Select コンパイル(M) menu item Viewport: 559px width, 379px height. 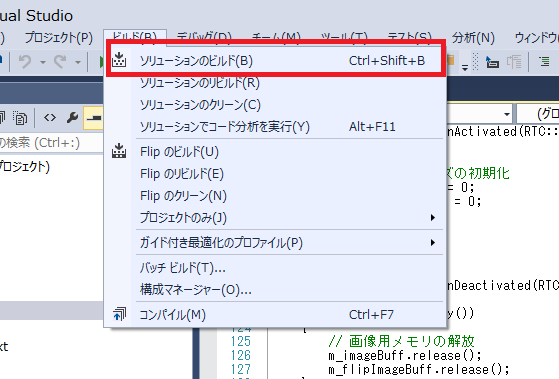(275, 315)
